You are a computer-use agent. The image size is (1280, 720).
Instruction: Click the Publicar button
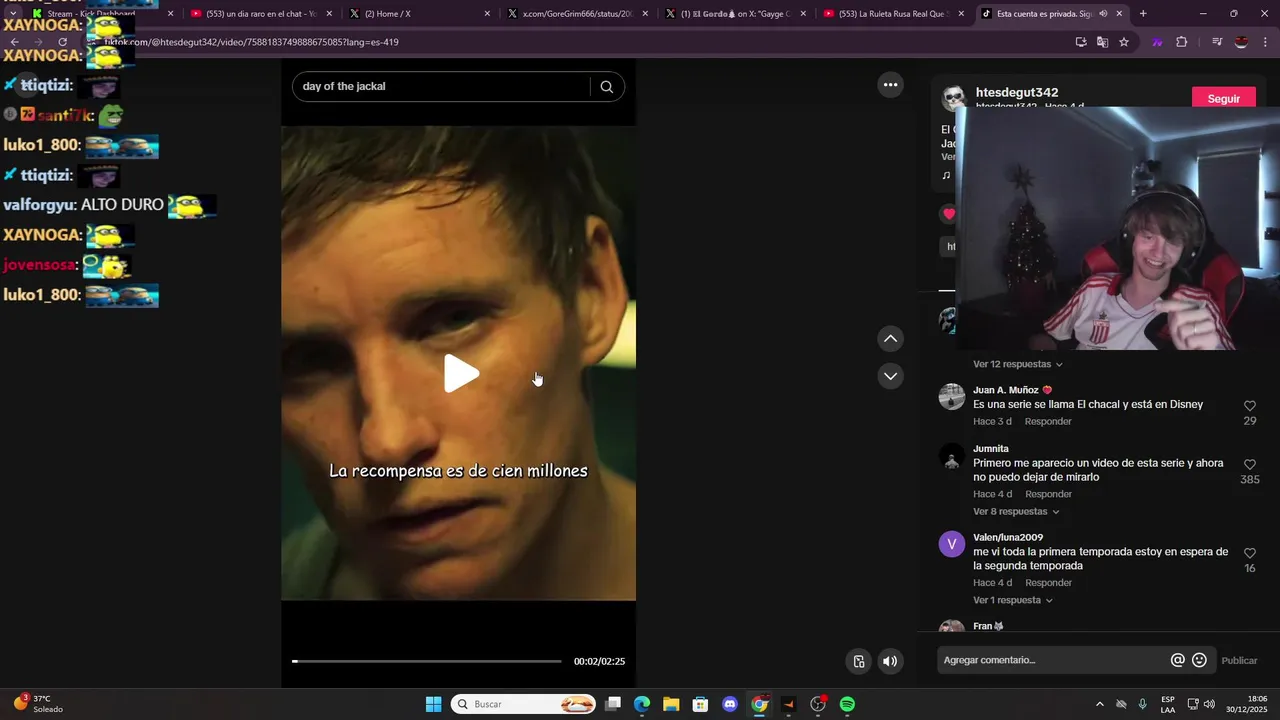[1239, 660]
